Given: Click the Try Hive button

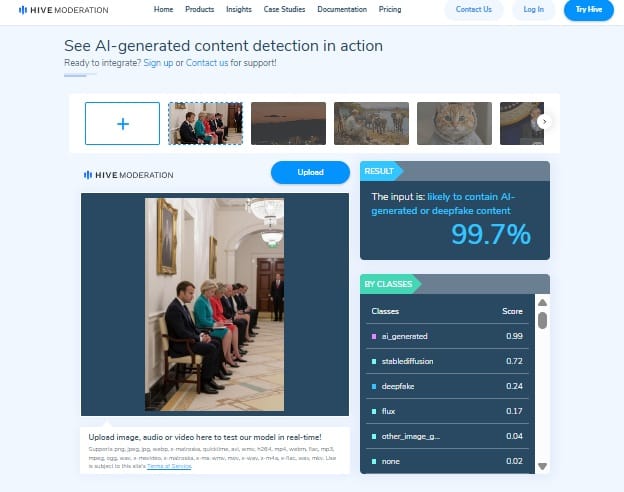Looking at the screenshot, I should coord(589,10).
